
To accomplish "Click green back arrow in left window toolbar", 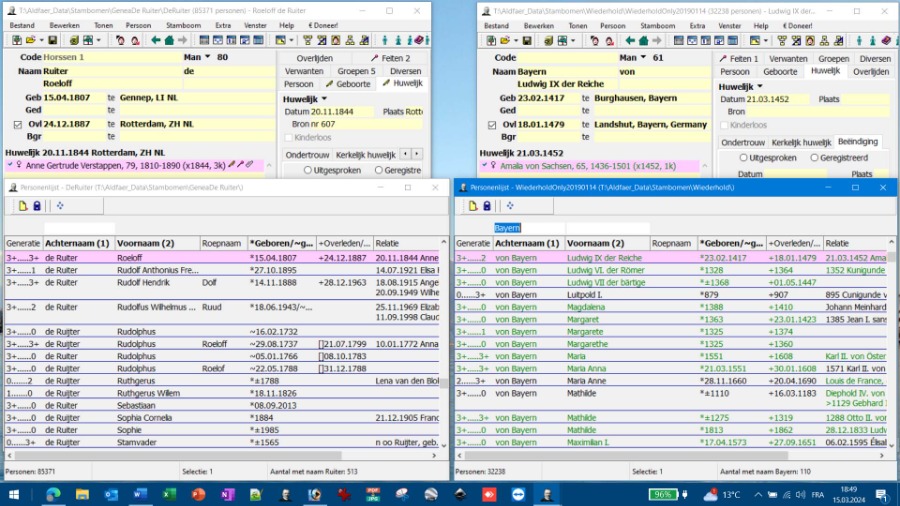I will [155, 40].
